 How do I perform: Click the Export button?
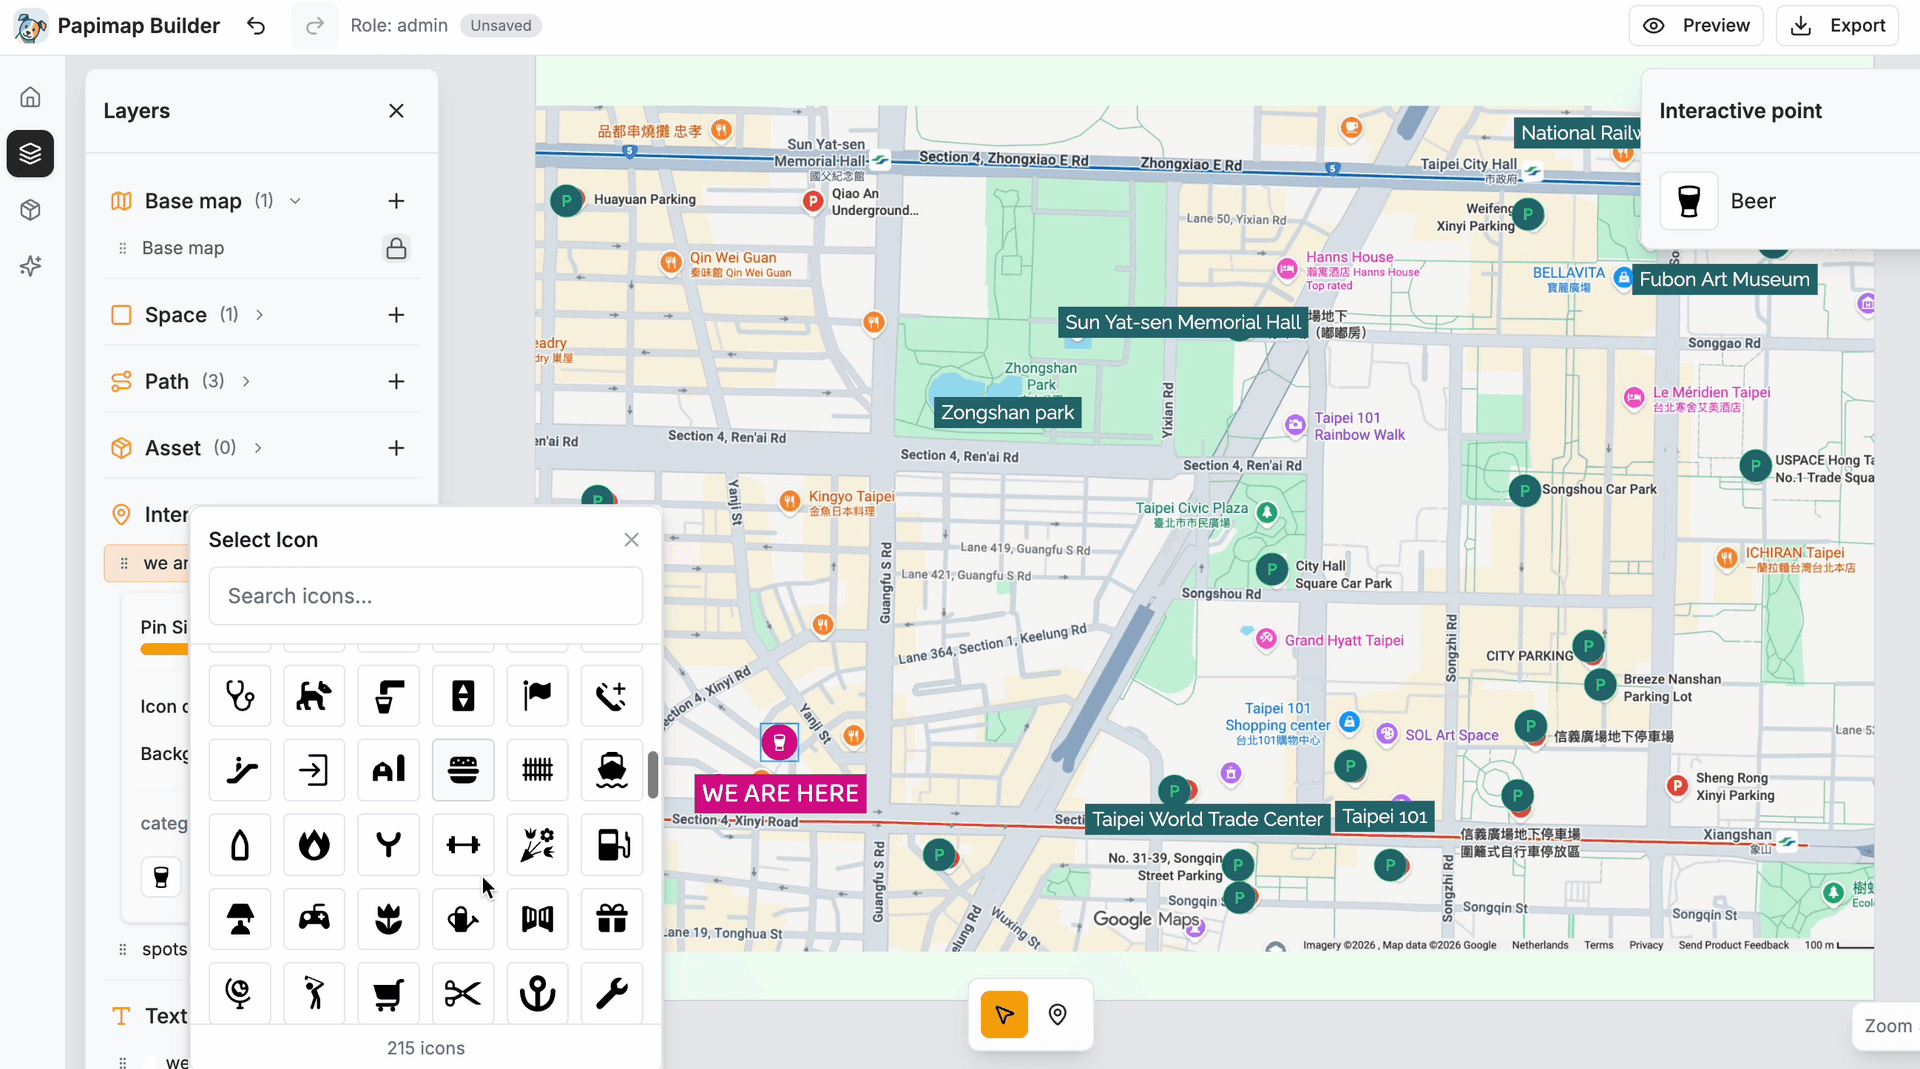[1837, 26]
